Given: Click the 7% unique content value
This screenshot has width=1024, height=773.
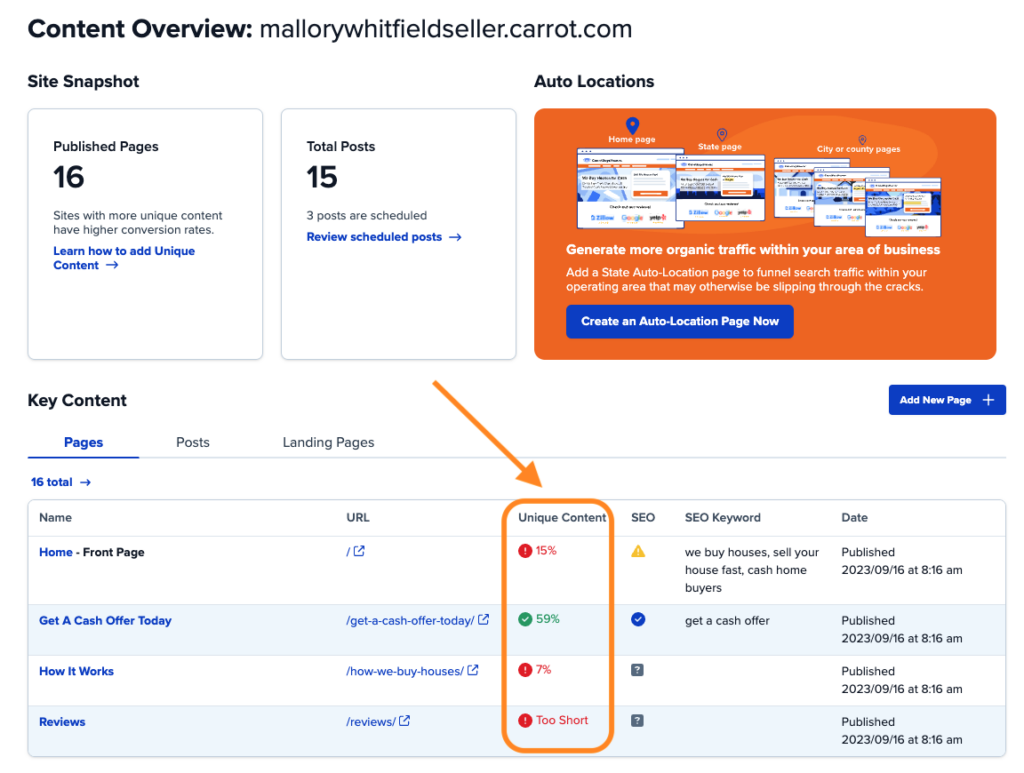Looking at the screenshot, I should click(x=543, y=670).
